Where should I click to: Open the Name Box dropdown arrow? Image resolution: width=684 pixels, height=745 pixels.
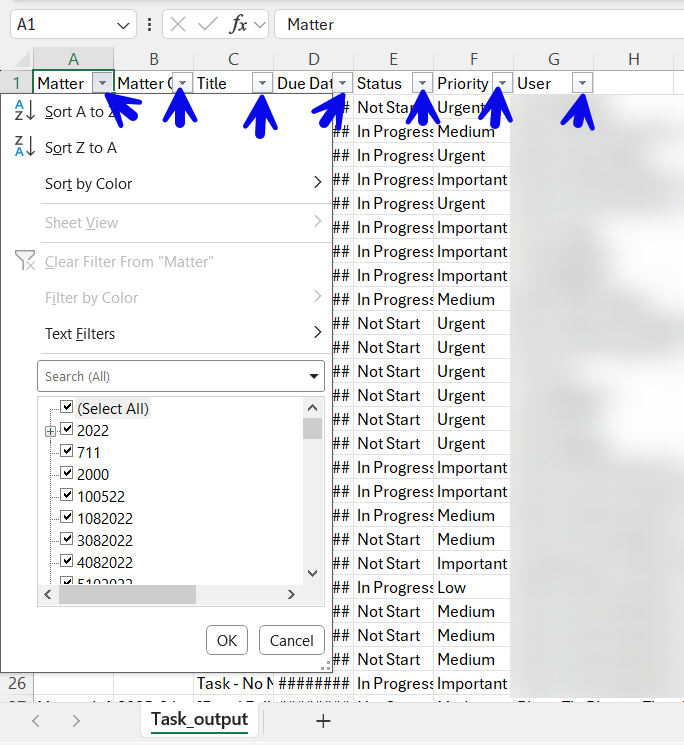123,25
